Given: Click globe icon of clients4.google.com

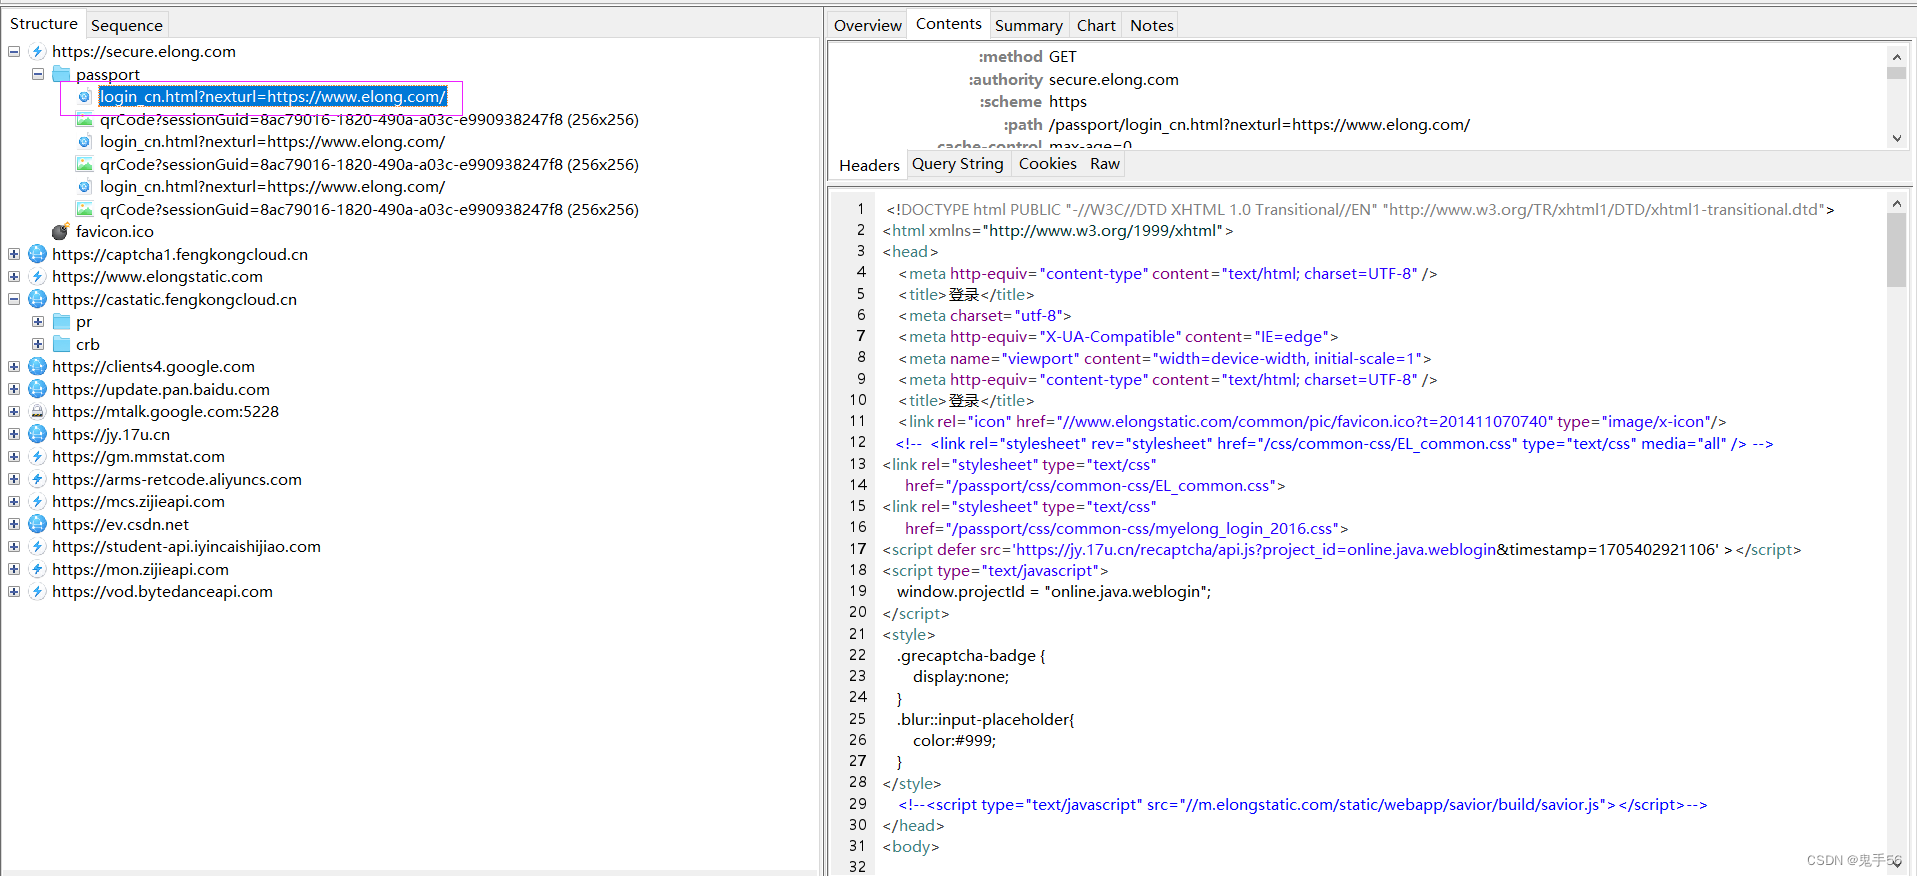Looking at the screenshot, I should [x=38, y=367].
